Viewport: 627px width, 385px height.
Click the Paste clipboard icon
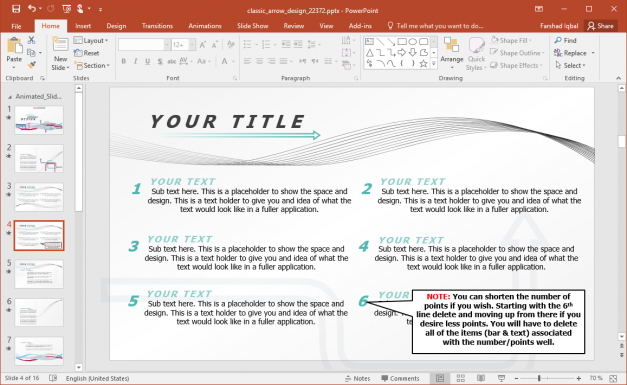pos(14,46)
